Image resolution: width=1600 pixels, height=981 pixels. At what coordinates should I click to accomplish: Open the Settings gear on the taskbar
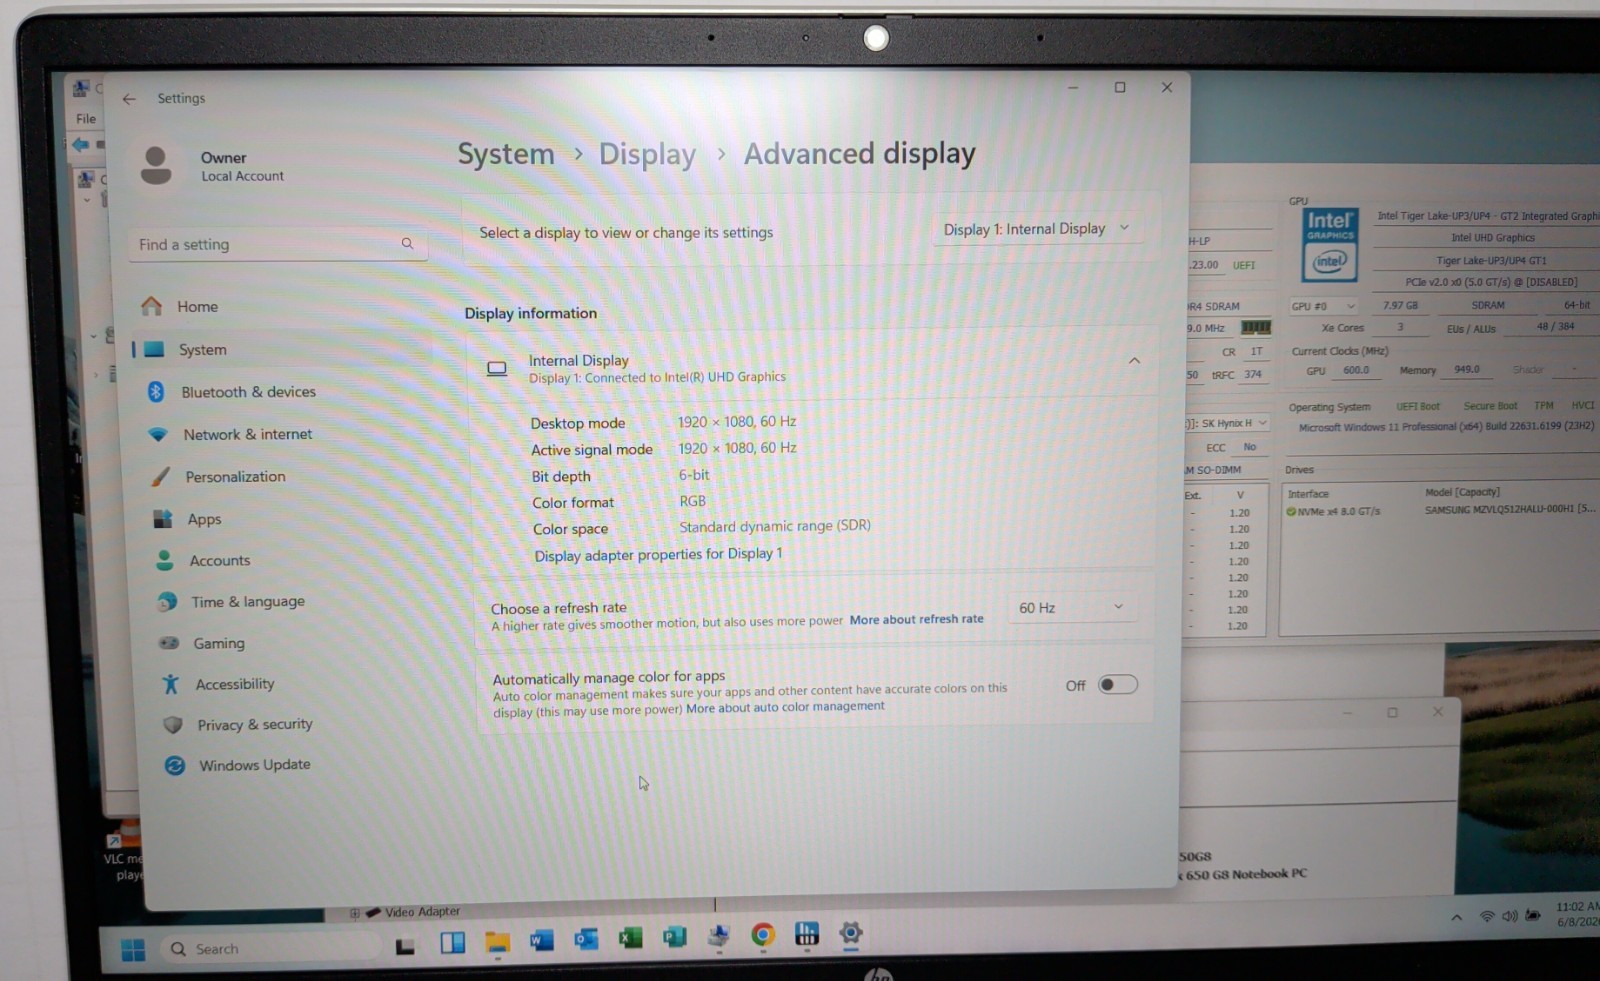(851, 933)
